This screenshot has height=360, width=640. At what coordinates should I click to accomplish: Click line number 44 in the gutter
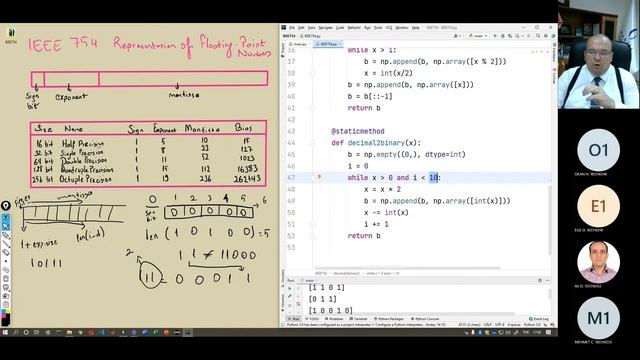(291, 143)
